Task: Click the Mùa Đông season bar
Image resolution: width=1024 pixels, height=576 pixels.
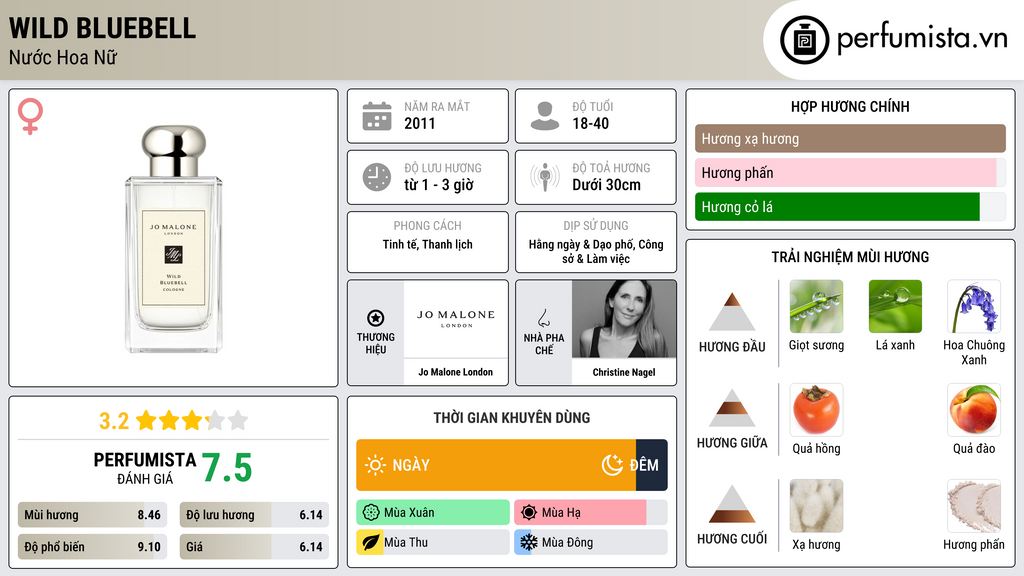Action: 591,543
